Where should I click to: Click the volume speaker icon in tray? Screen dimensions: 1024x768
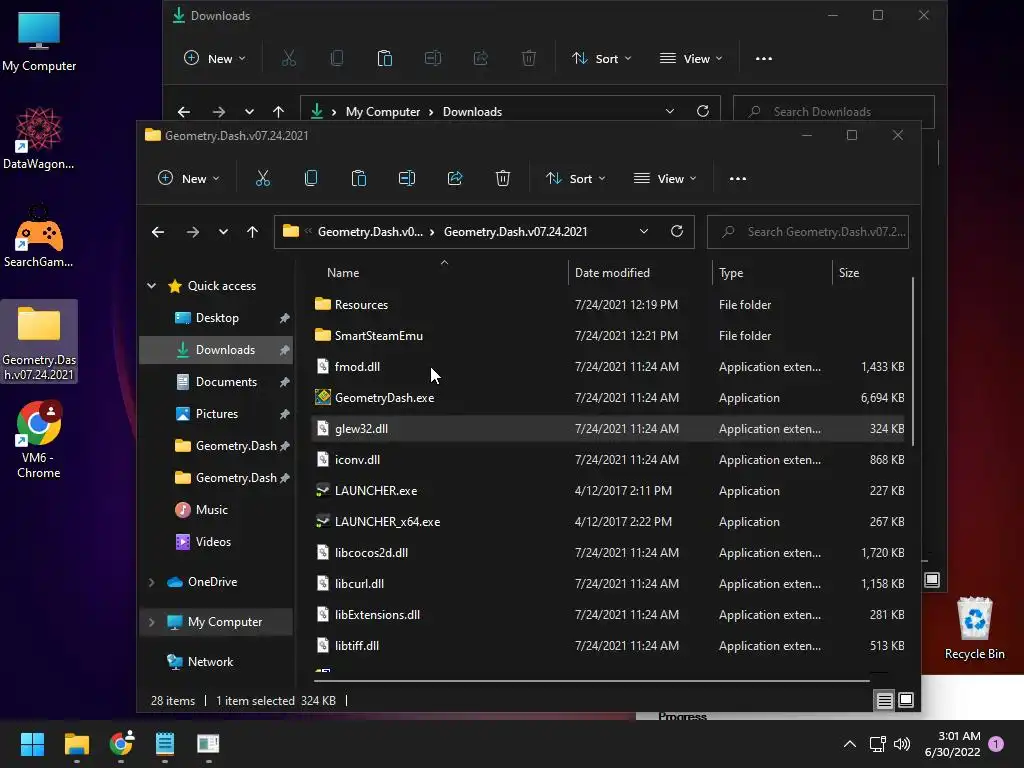902,744
